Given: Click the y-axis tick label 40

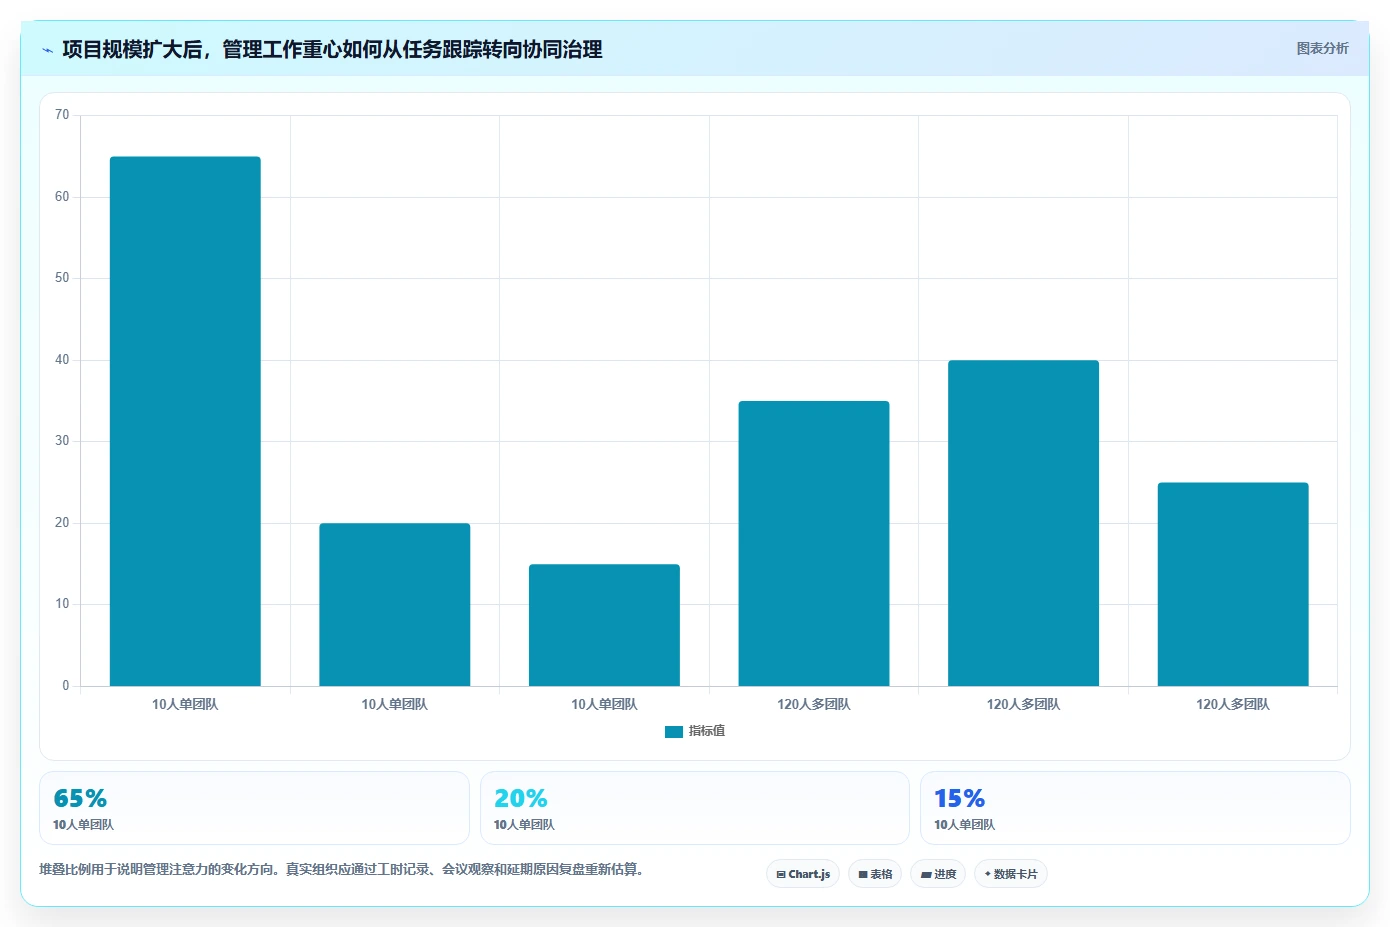Looking at the screenshot, I should pyautogui.click(x=62, y=360).
